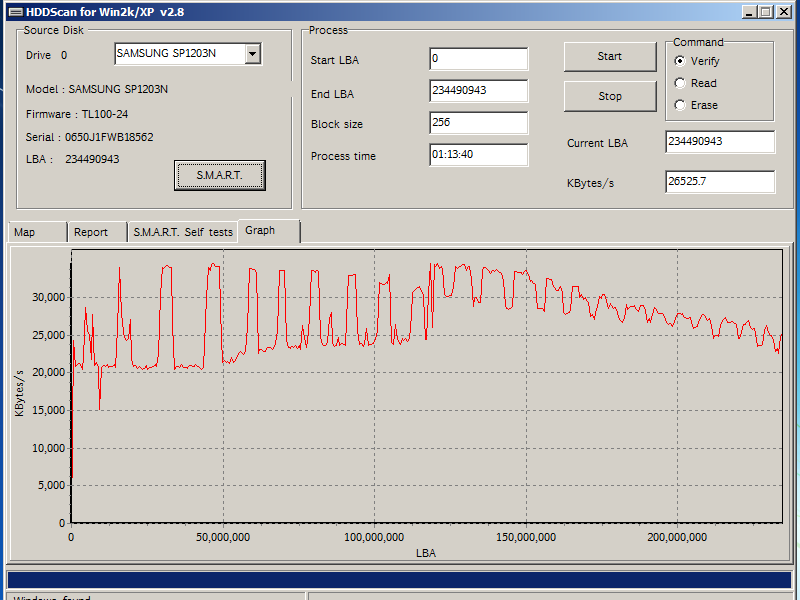800x600 pixels.
Task: Stop the running scan
Action: (x=610, y=97)
